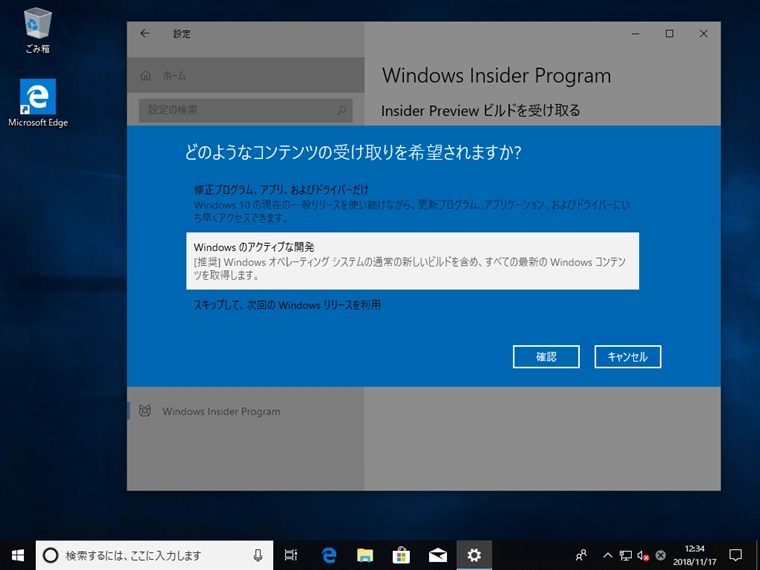Click the 設定の検索 search field
This screenshot has height=570, width=760.
245,110
